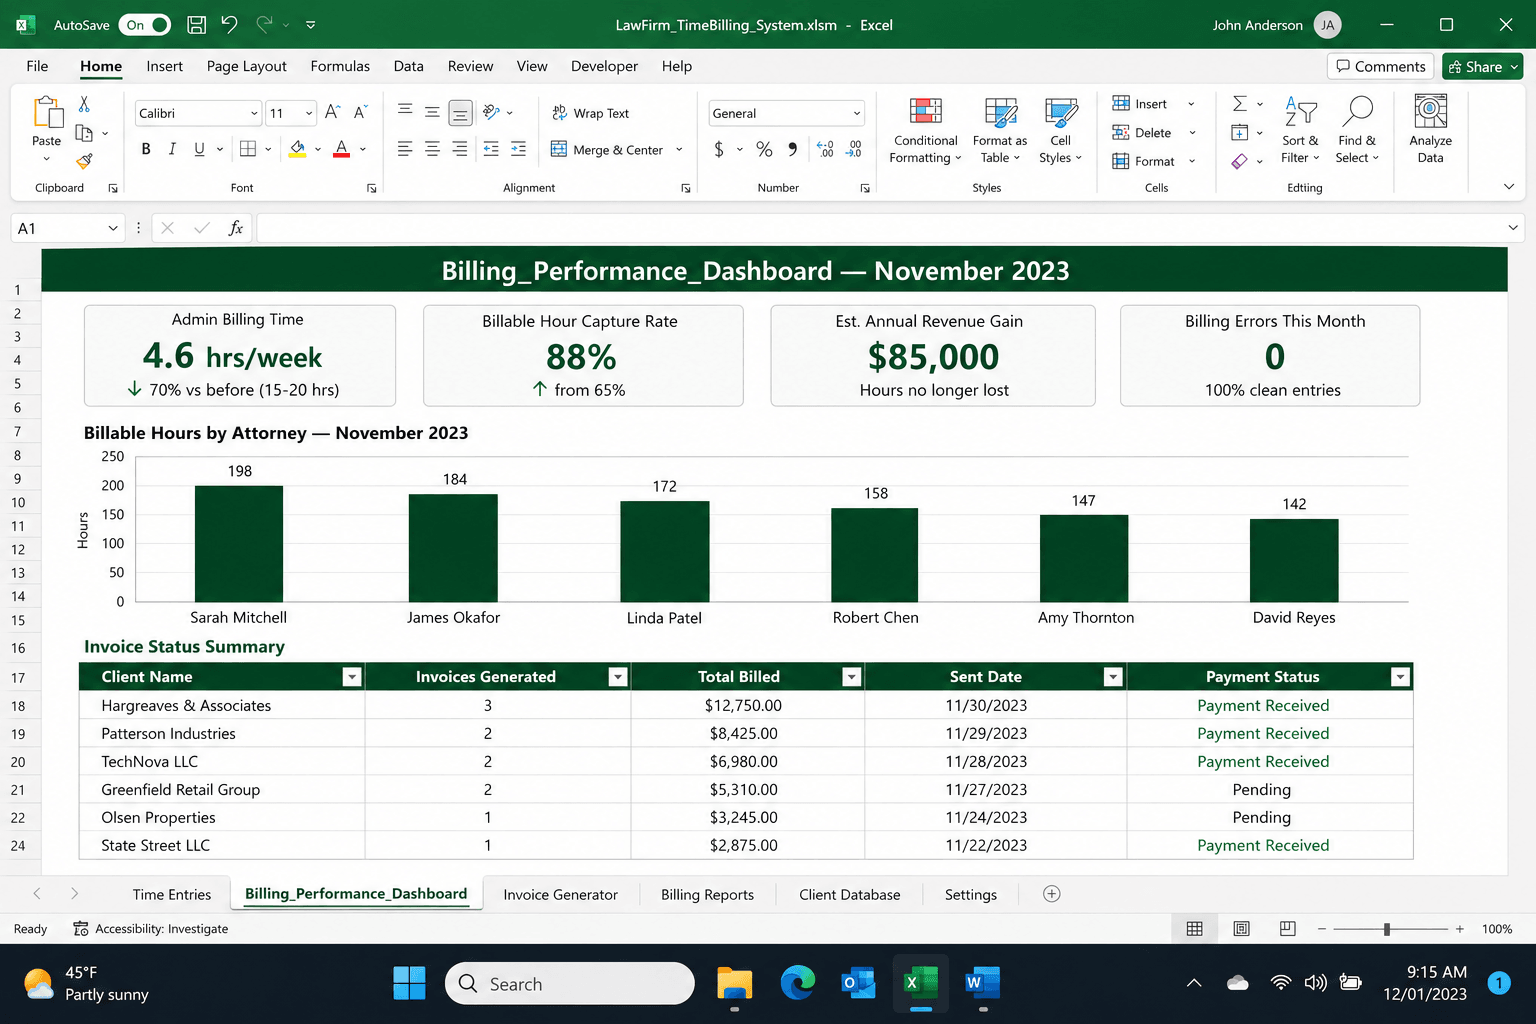Click the Save icon in title bar

[x=197, y=25]
